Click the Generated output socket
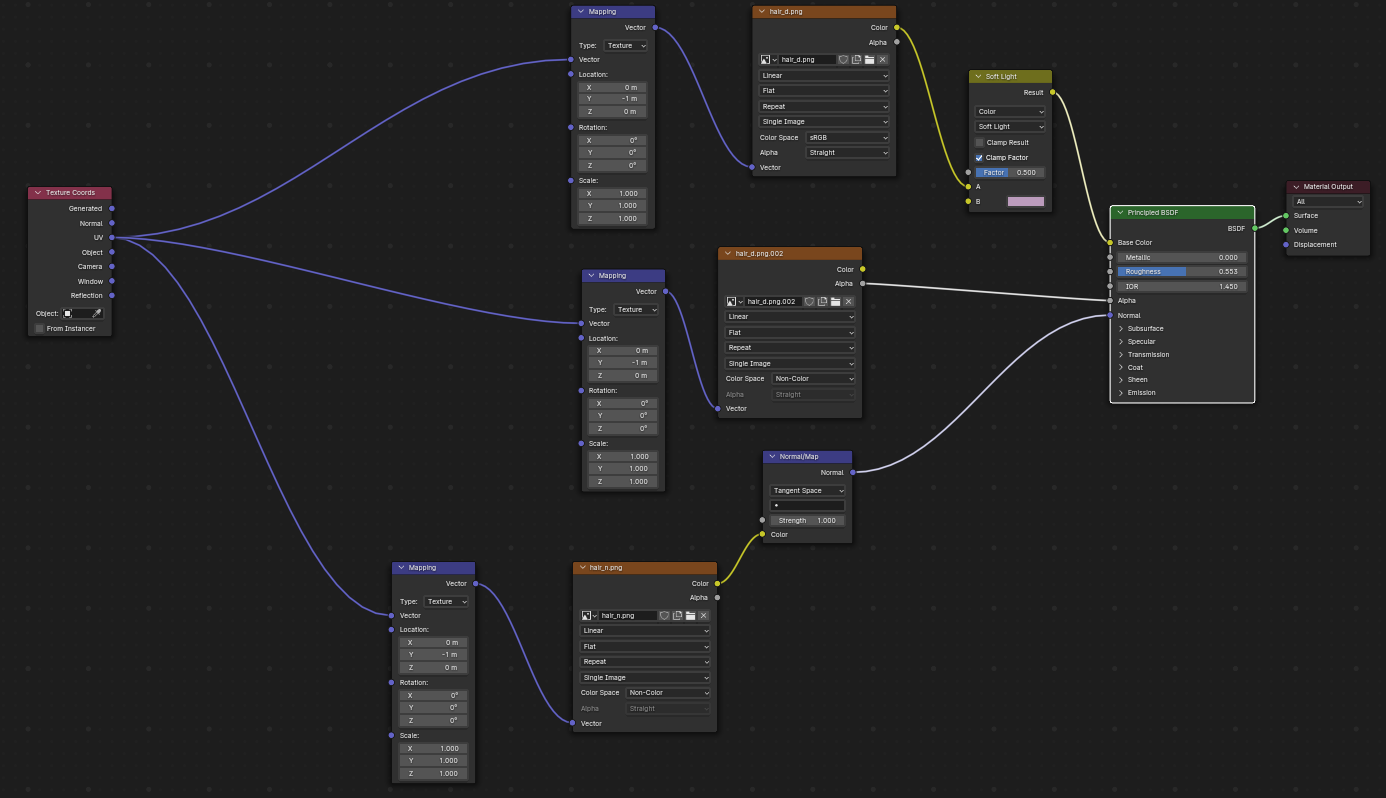 (111, 208)
